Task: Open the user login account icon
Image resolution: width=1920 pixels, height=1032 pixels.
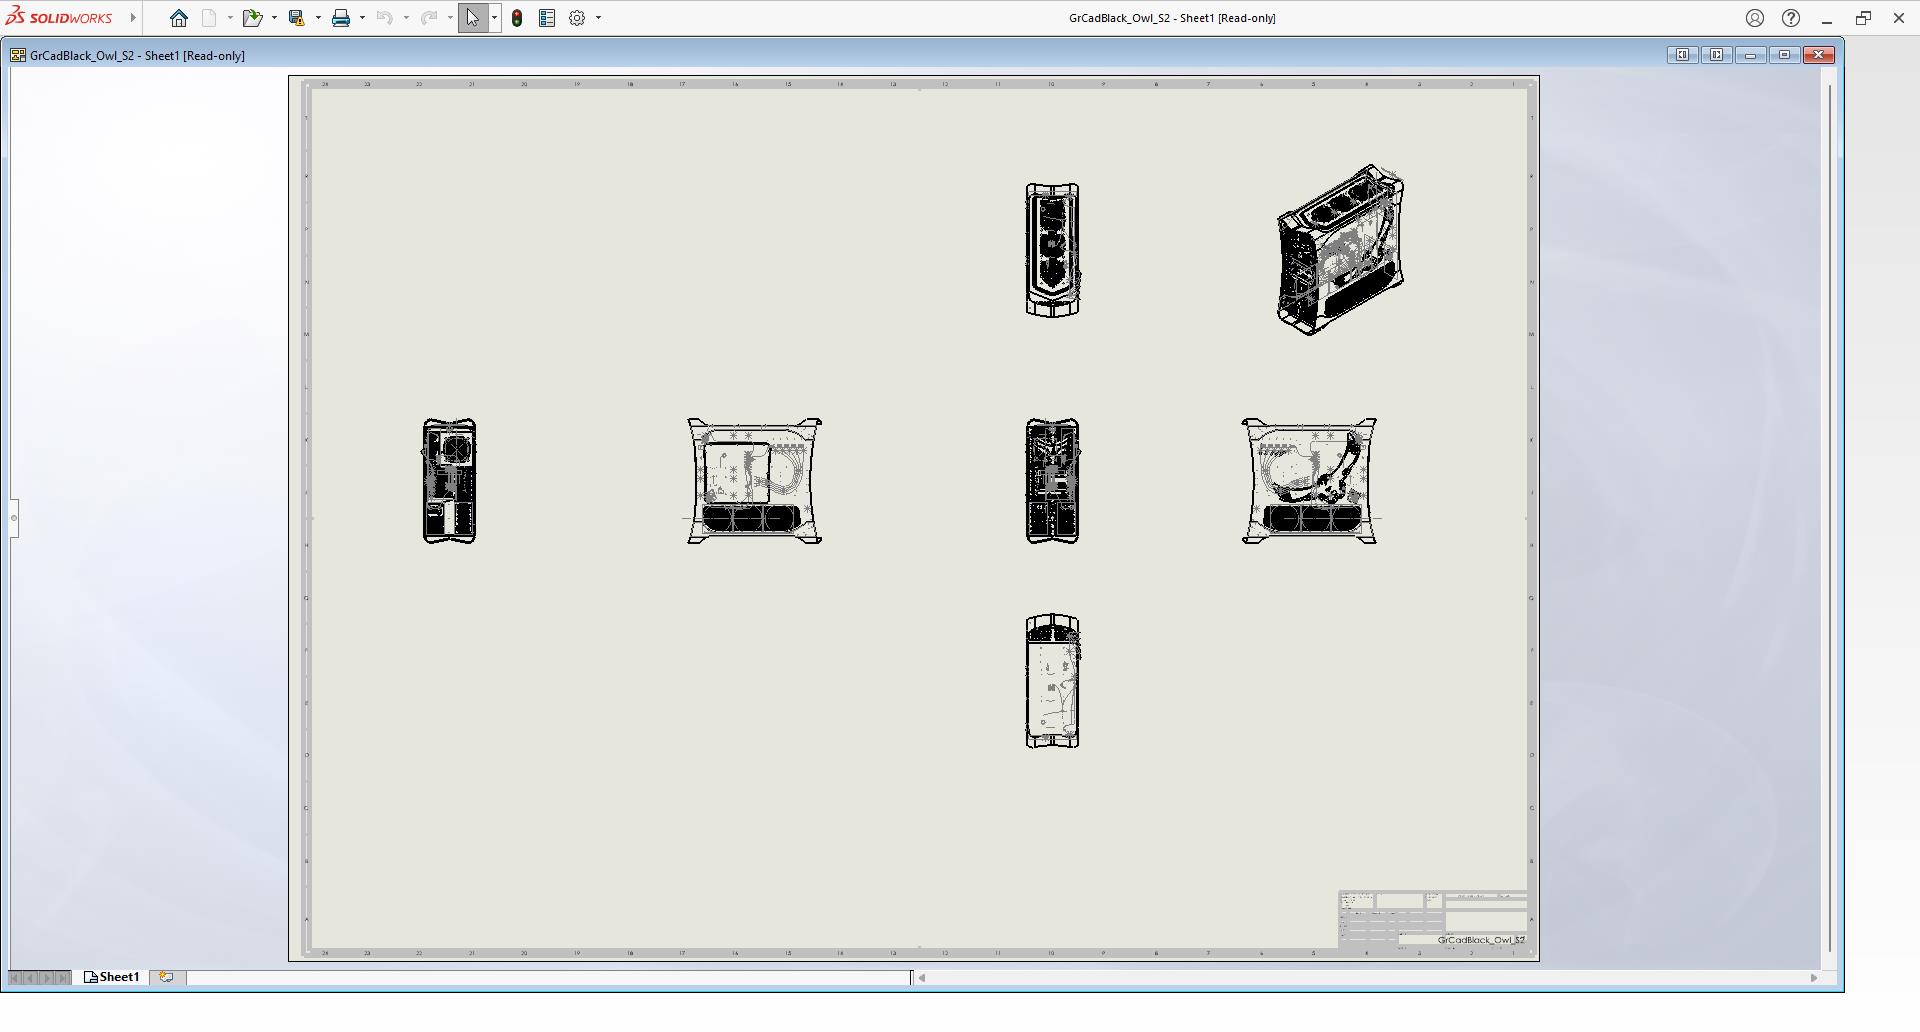Action: (x=1755, y=18)
